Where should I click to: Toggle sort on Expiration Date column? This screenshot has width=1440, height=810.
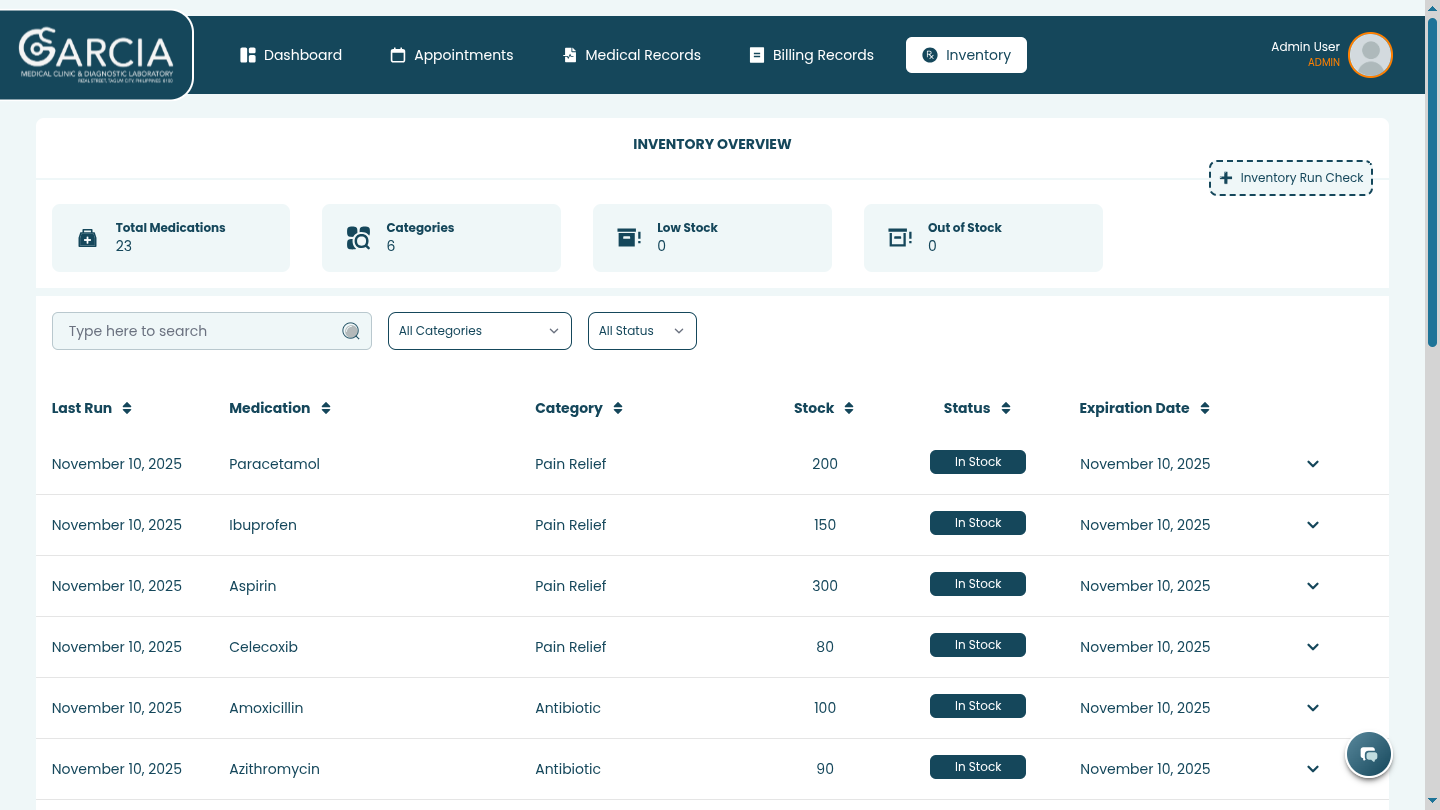pyautogui.click(x=1205, y=408)
